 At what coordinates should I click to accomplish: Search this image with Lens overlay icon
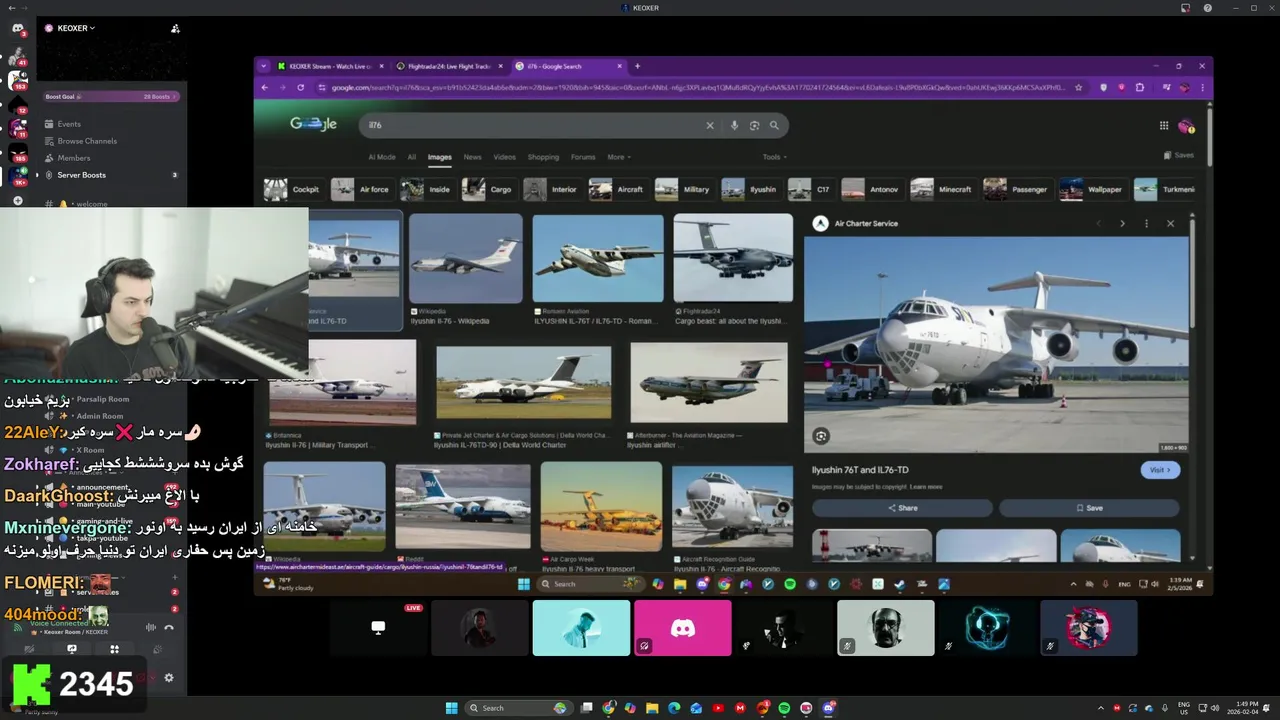pyautogui.click(x=821, y=436)
